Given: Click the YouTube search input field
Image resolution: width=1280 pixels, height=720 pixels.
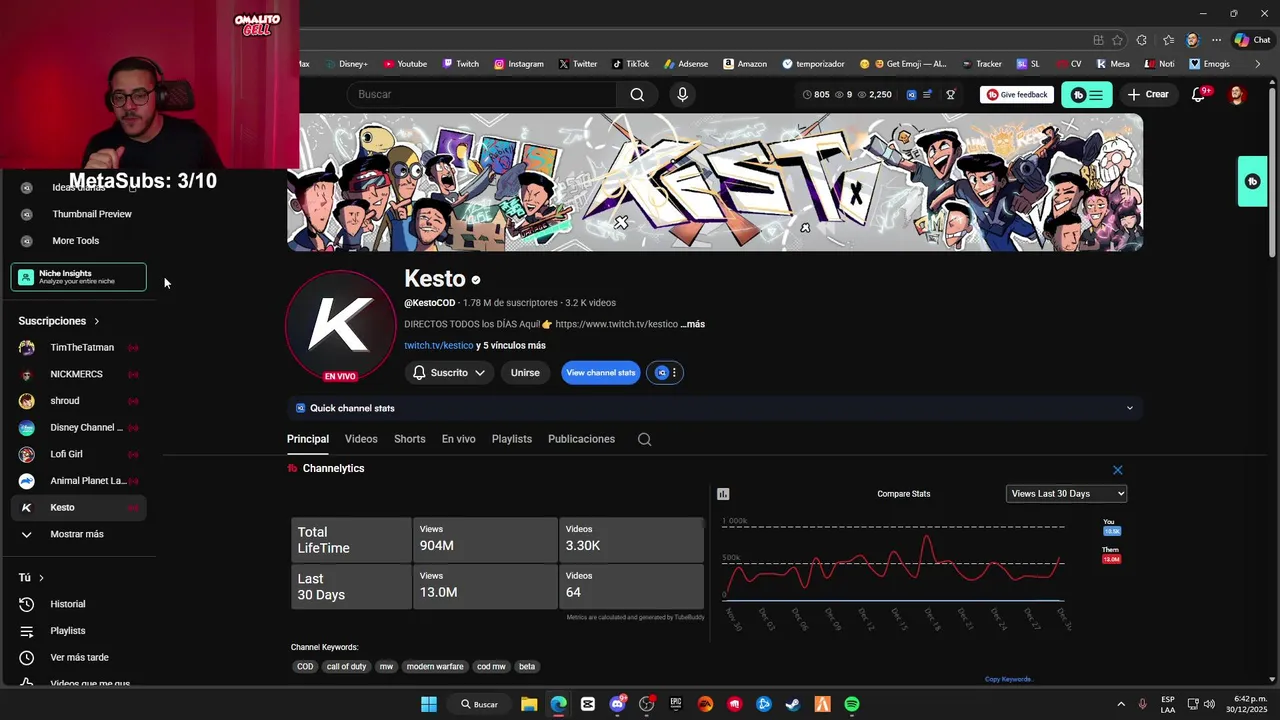Looking at the screenshot, I should (x=482, y=94).
